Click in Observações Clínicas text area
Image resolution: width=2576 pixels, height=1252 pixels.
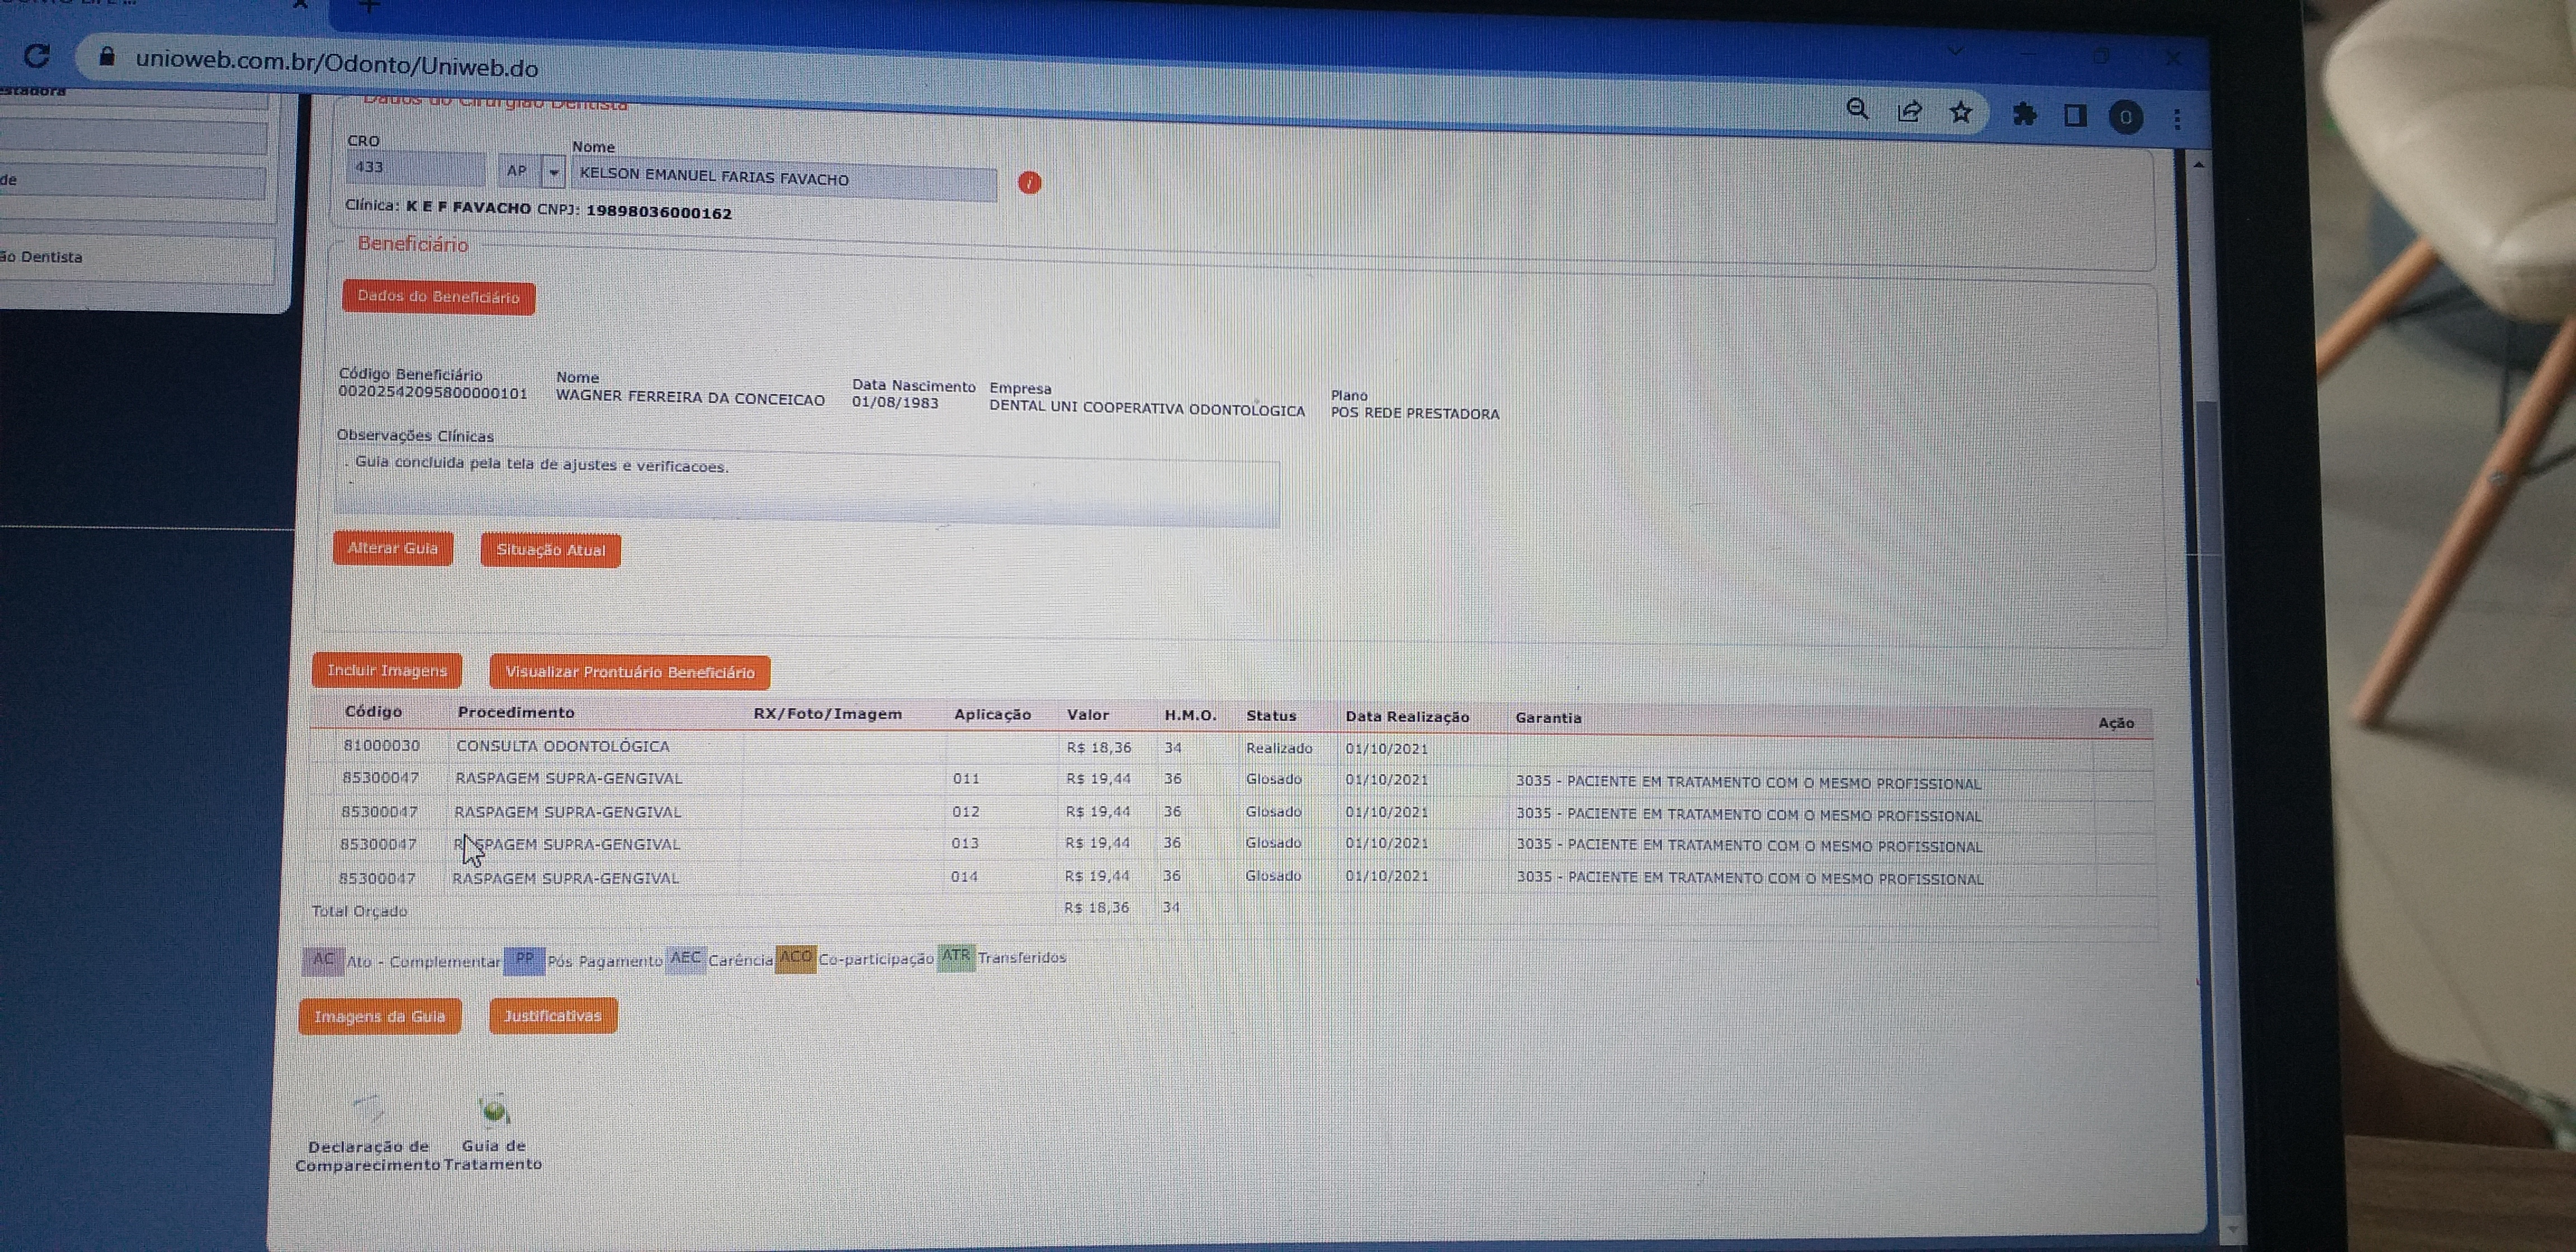[x=806, y=490]
